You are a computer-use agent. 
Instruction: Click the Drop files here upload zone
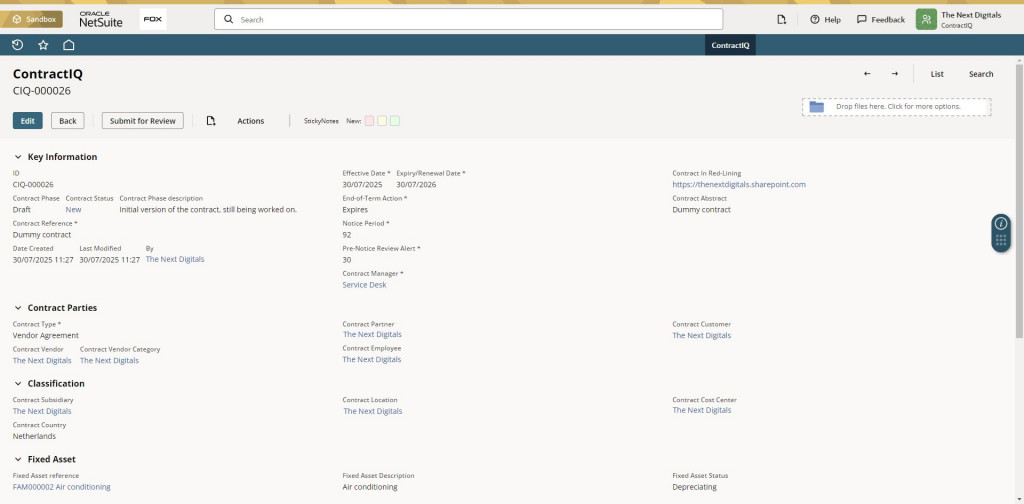tap(897, 106)
